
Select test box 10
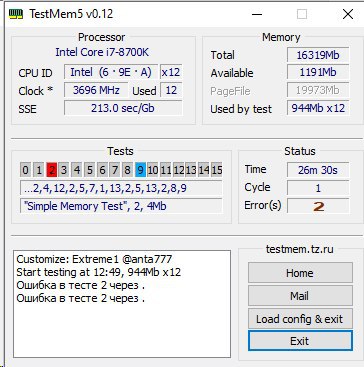click(153, 170)
